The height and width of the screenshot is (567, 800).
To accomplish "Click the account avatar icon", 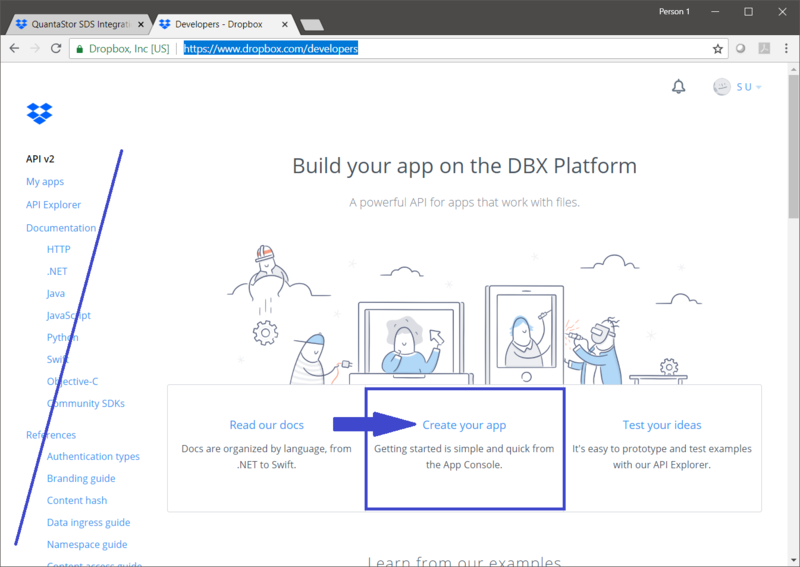I will 721,87.
